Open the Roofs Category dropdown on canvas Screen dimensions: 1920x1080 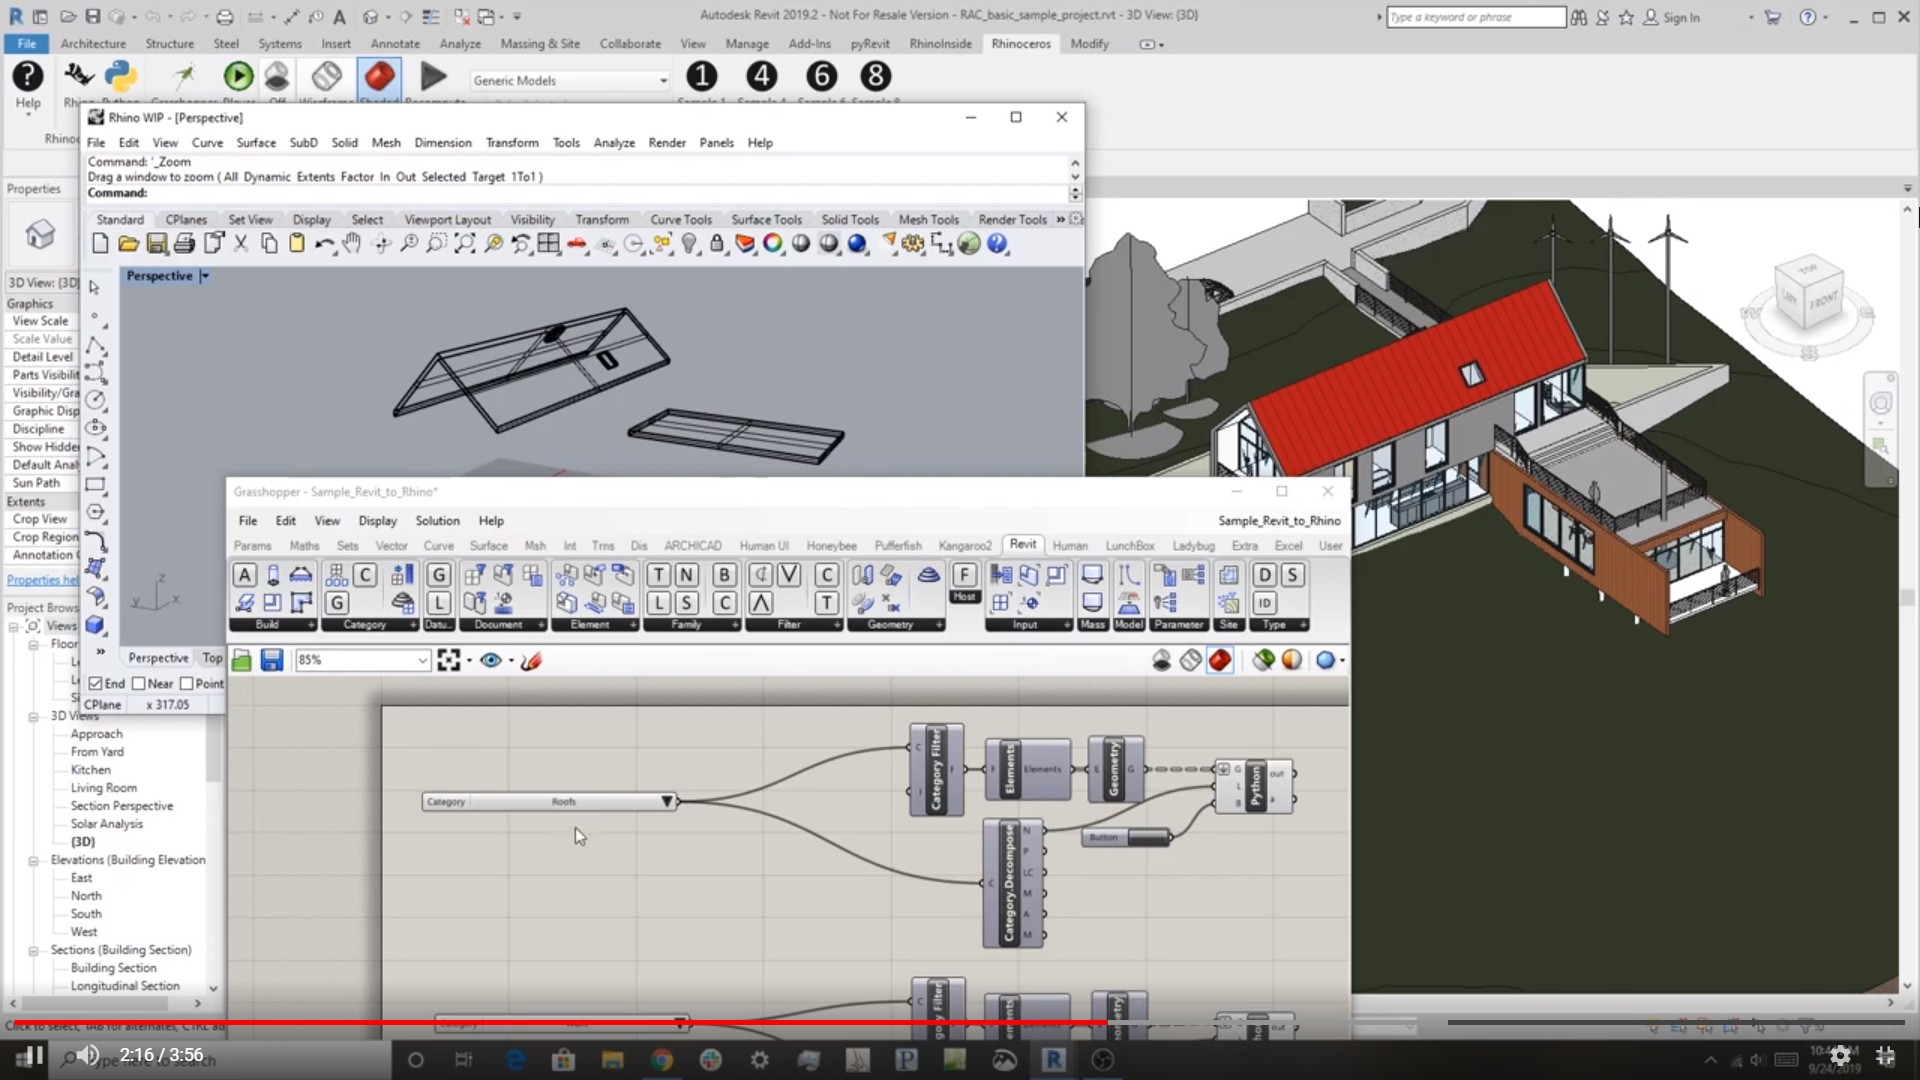click(x=666, y=802)
